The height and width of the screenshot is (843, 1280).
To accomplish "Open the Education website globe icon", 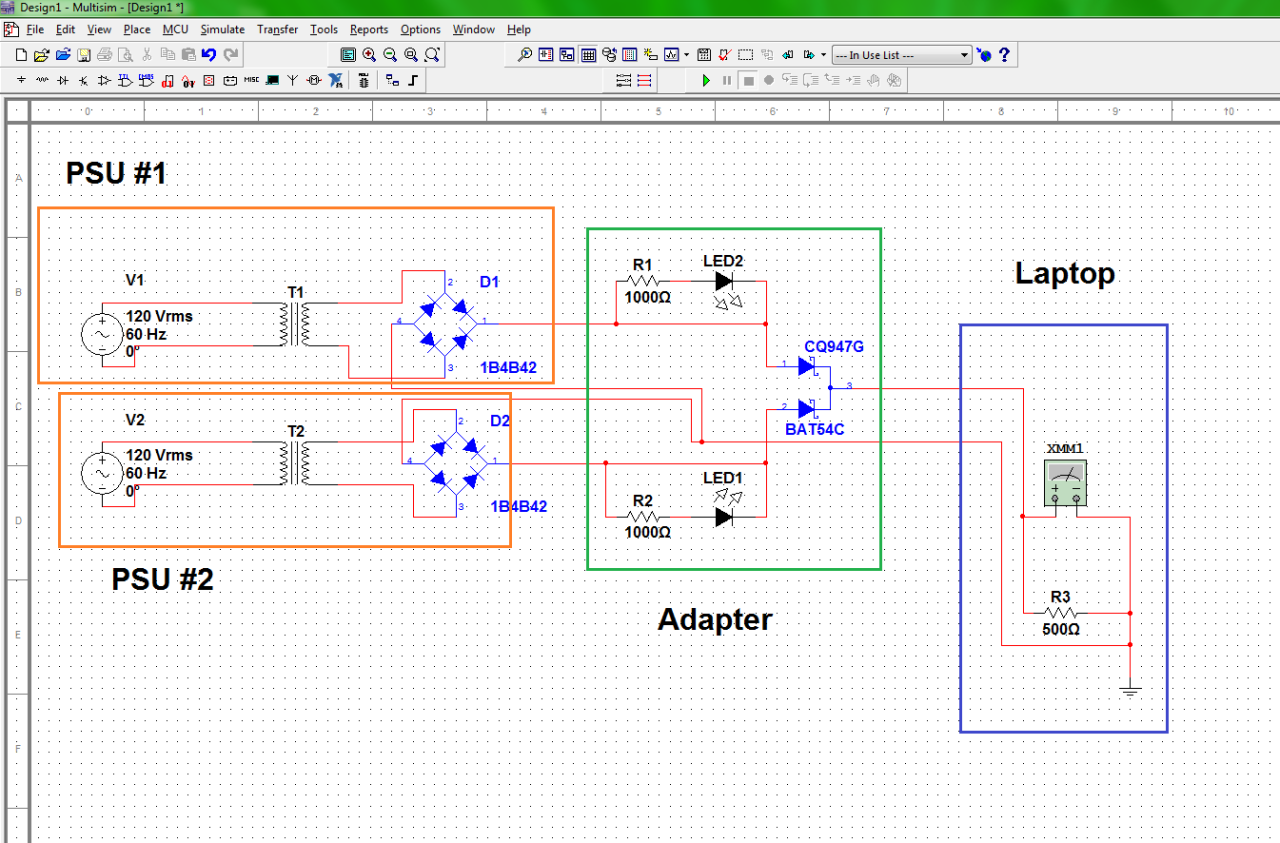I will click(x=984, y=55).
